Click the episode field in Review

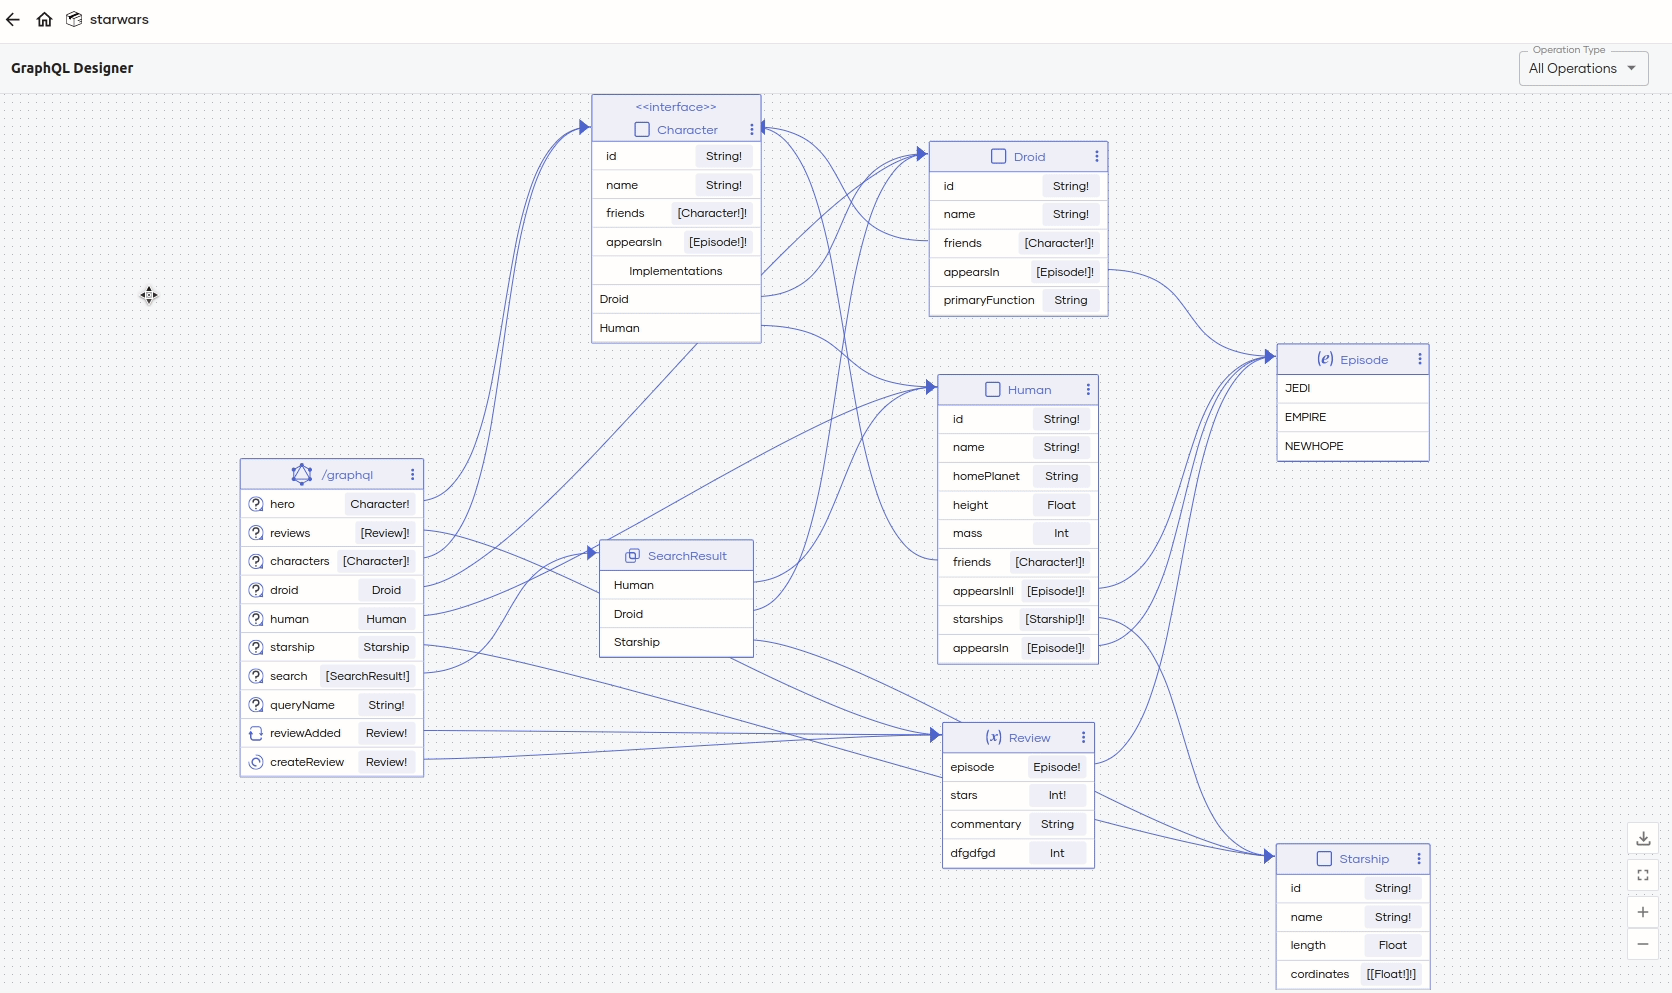coord(1018,767)
